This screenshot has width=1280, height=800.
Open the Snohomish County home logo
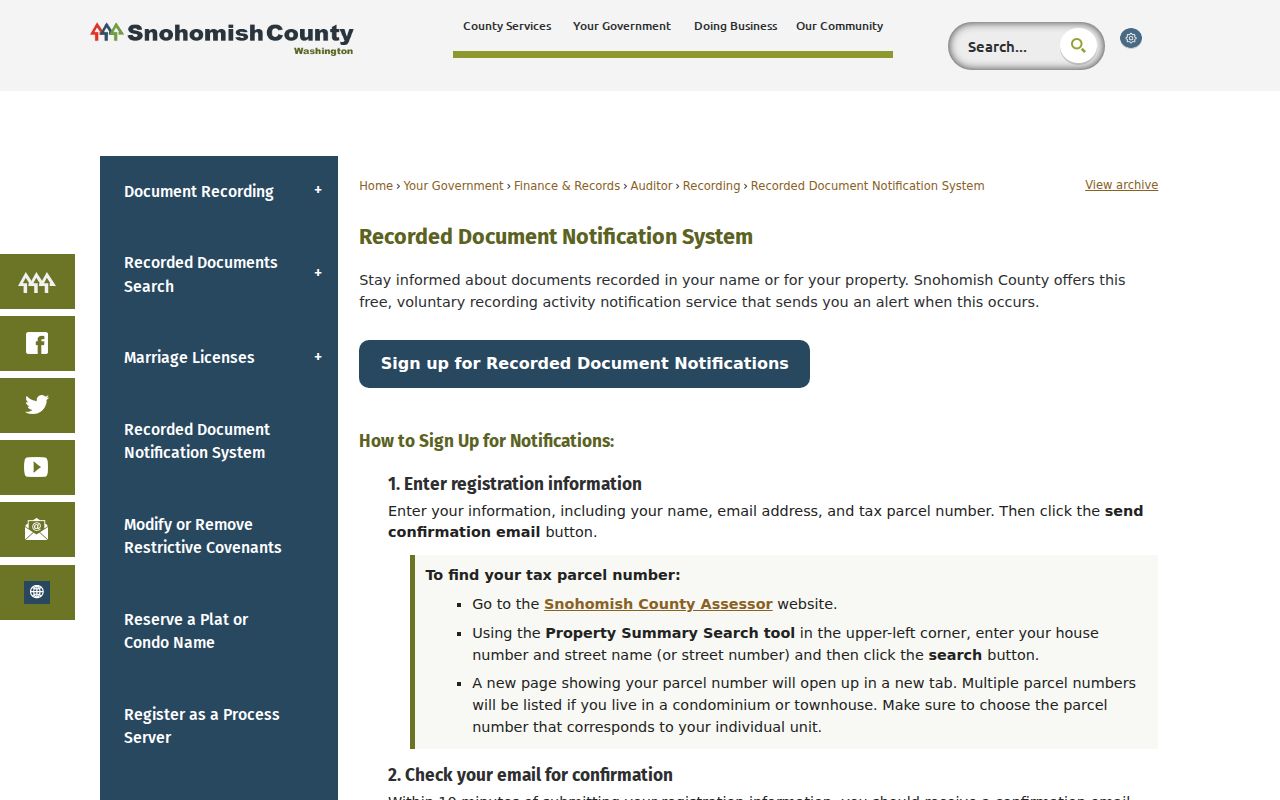pyautogui.click(x=221, y=38)
